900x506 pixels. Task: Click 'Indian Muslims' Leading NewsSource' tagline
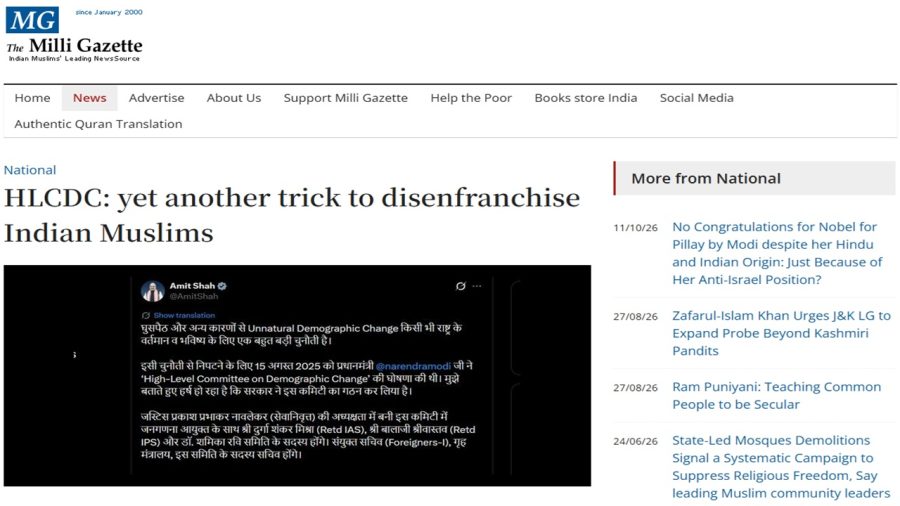point(74,59)
